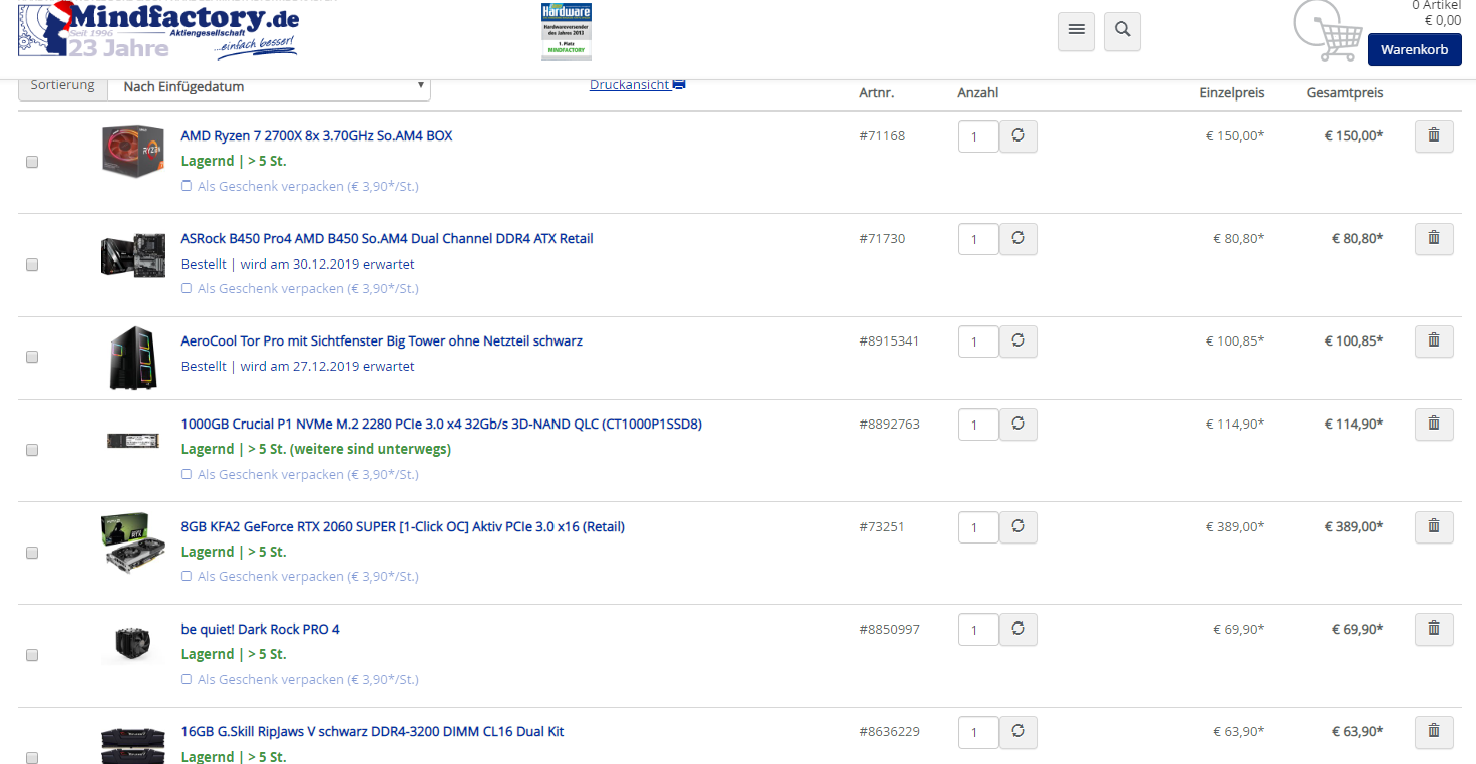Image resolution: width=1476 pixels, height=764 pixels.
Task: Edit quantity field for Crucial P1 NVMe
Action: tap(978, 425)
